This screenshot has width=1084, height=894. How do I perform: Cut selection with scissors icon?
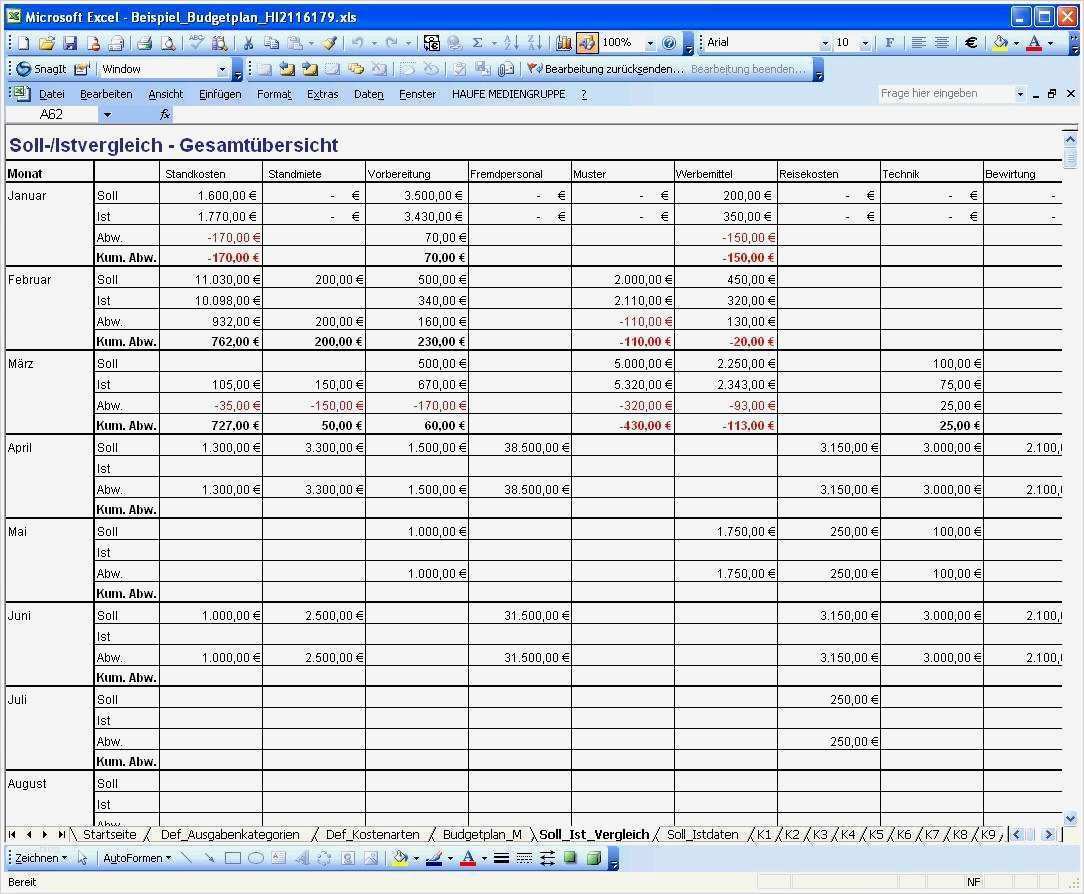coord(248,43)
